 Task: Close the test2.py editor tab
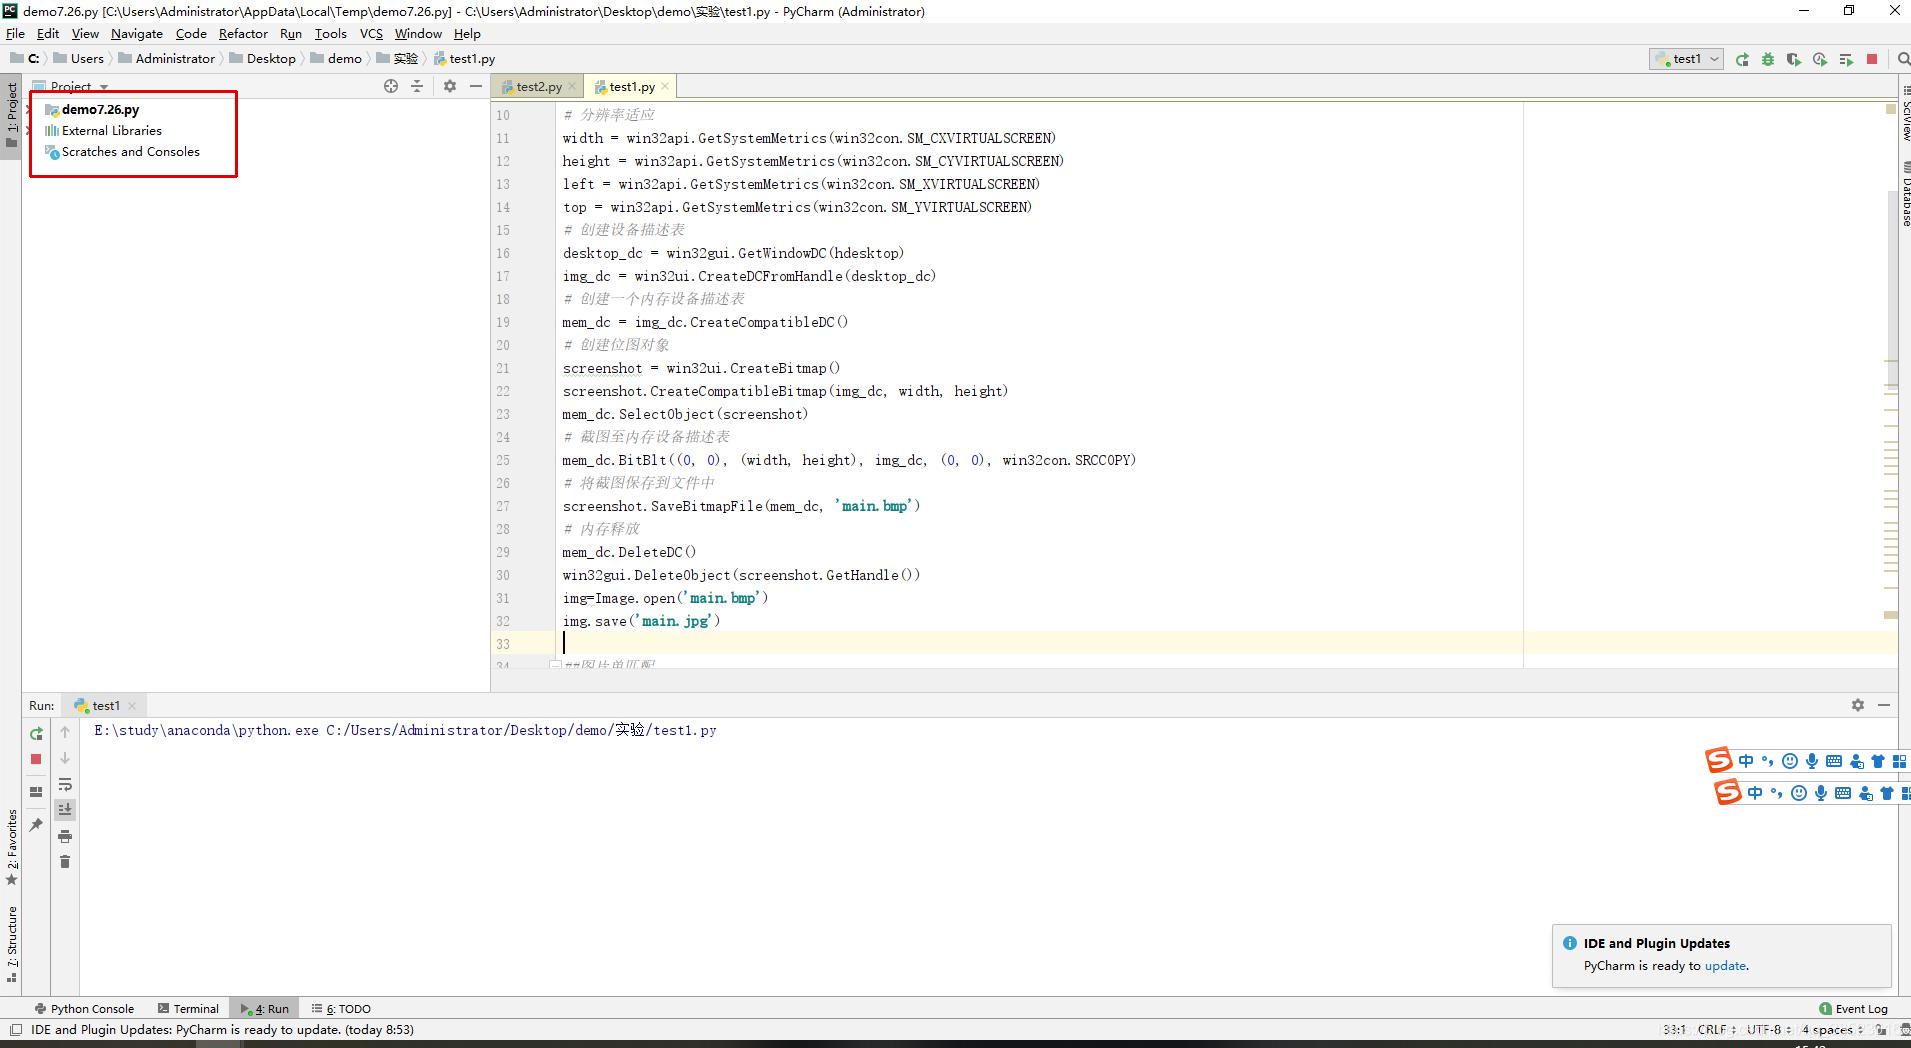click(572, 87)
